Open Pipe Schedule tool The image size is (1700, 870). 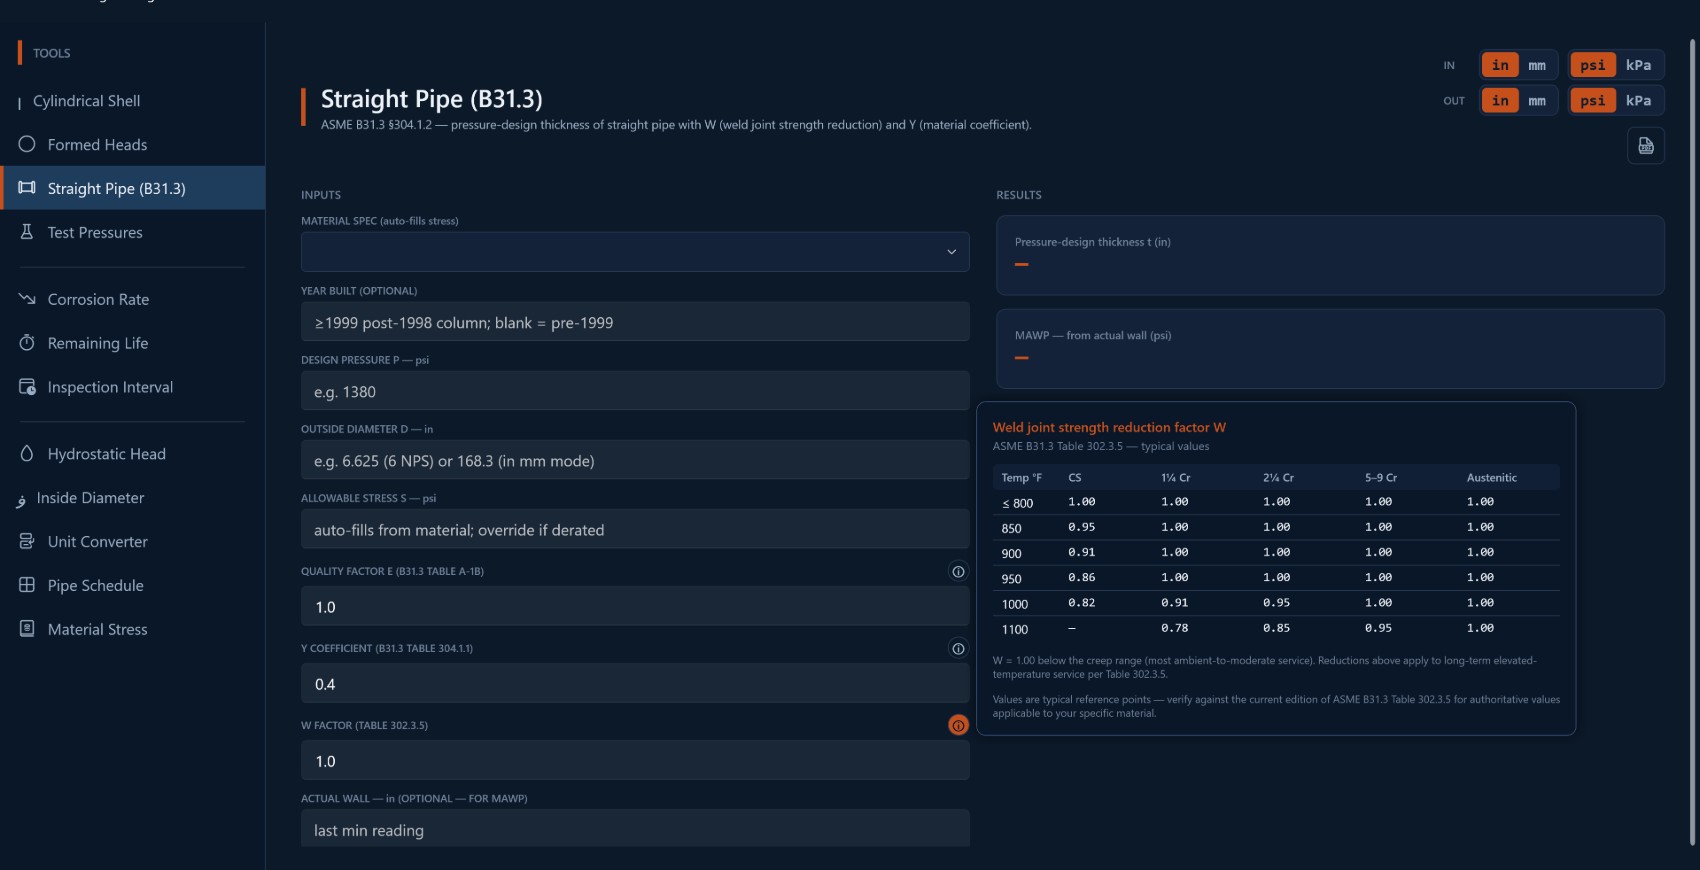click(x=132, y=586)
